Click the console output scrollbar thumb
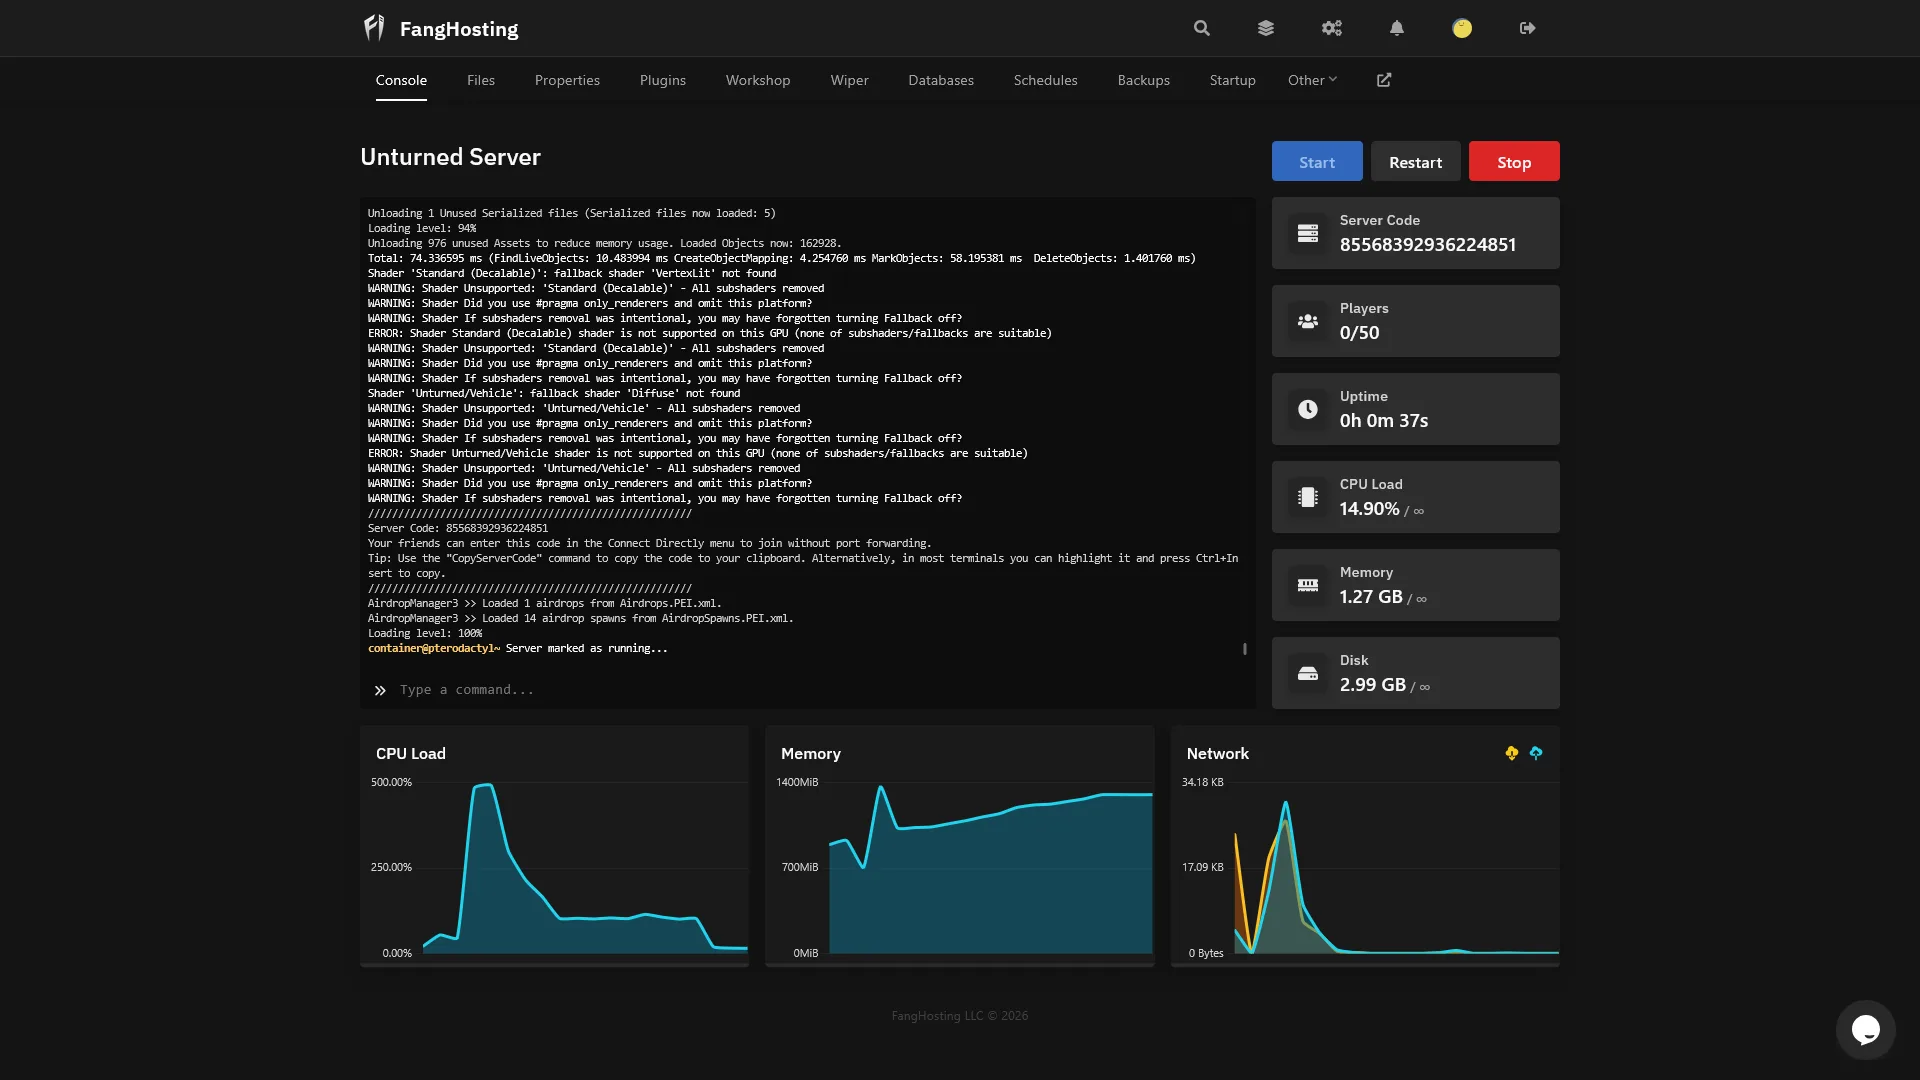 coord(1245,649)
